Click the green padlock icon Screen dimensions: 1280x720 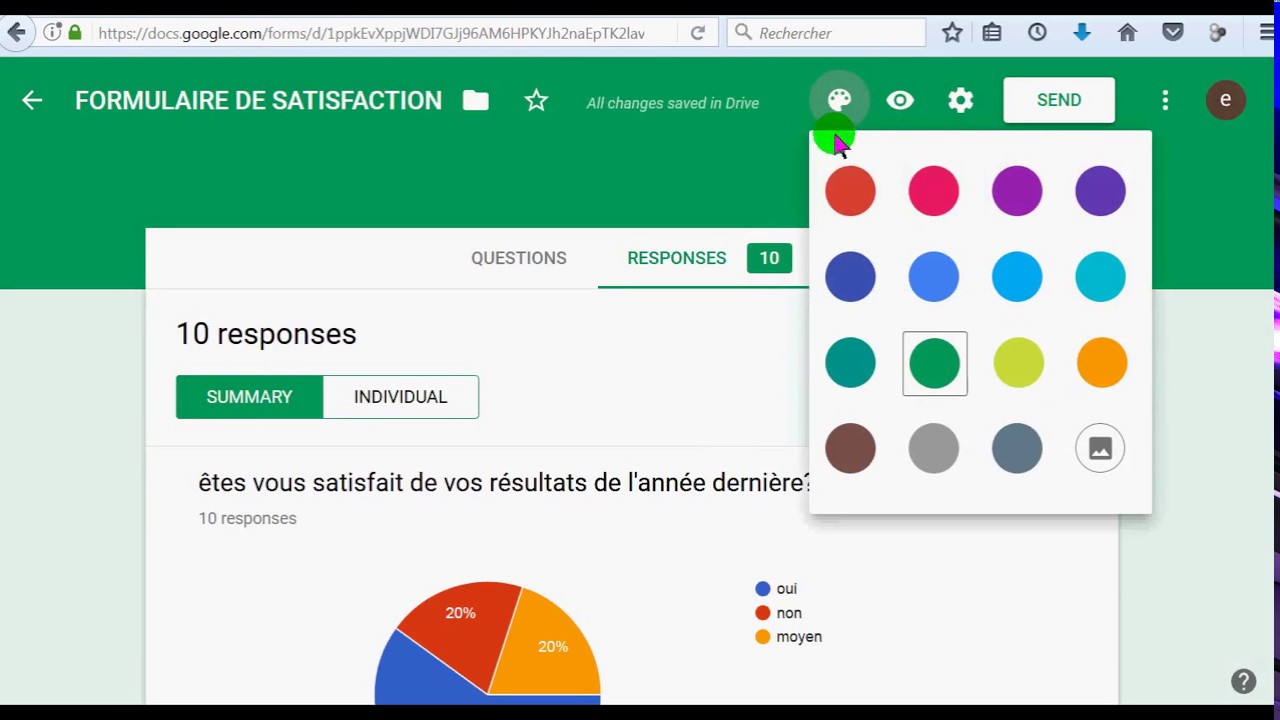(75, 33)
